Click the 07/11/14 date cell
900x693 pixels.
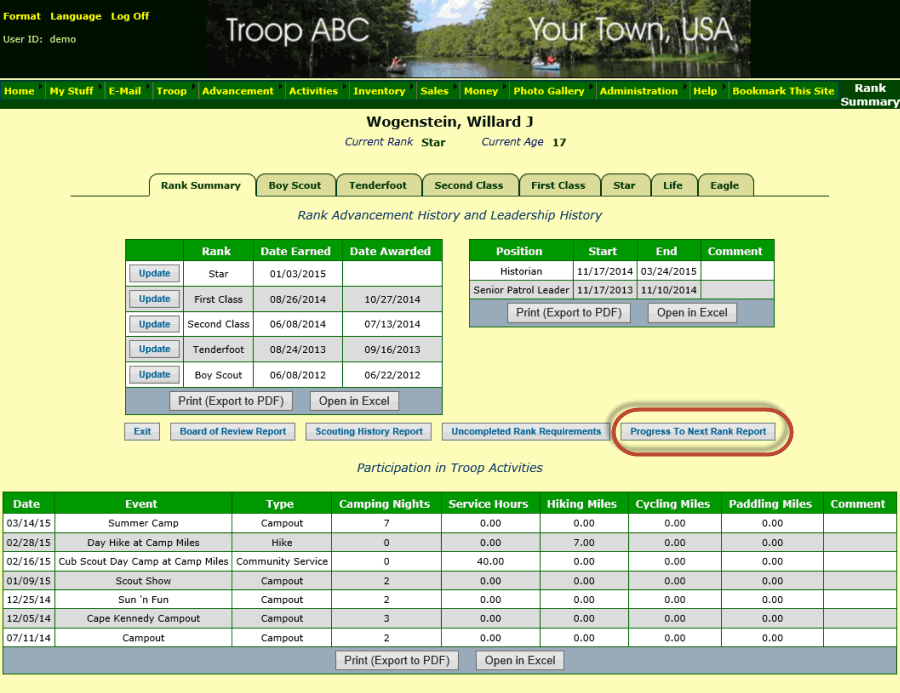coord(29,638)
